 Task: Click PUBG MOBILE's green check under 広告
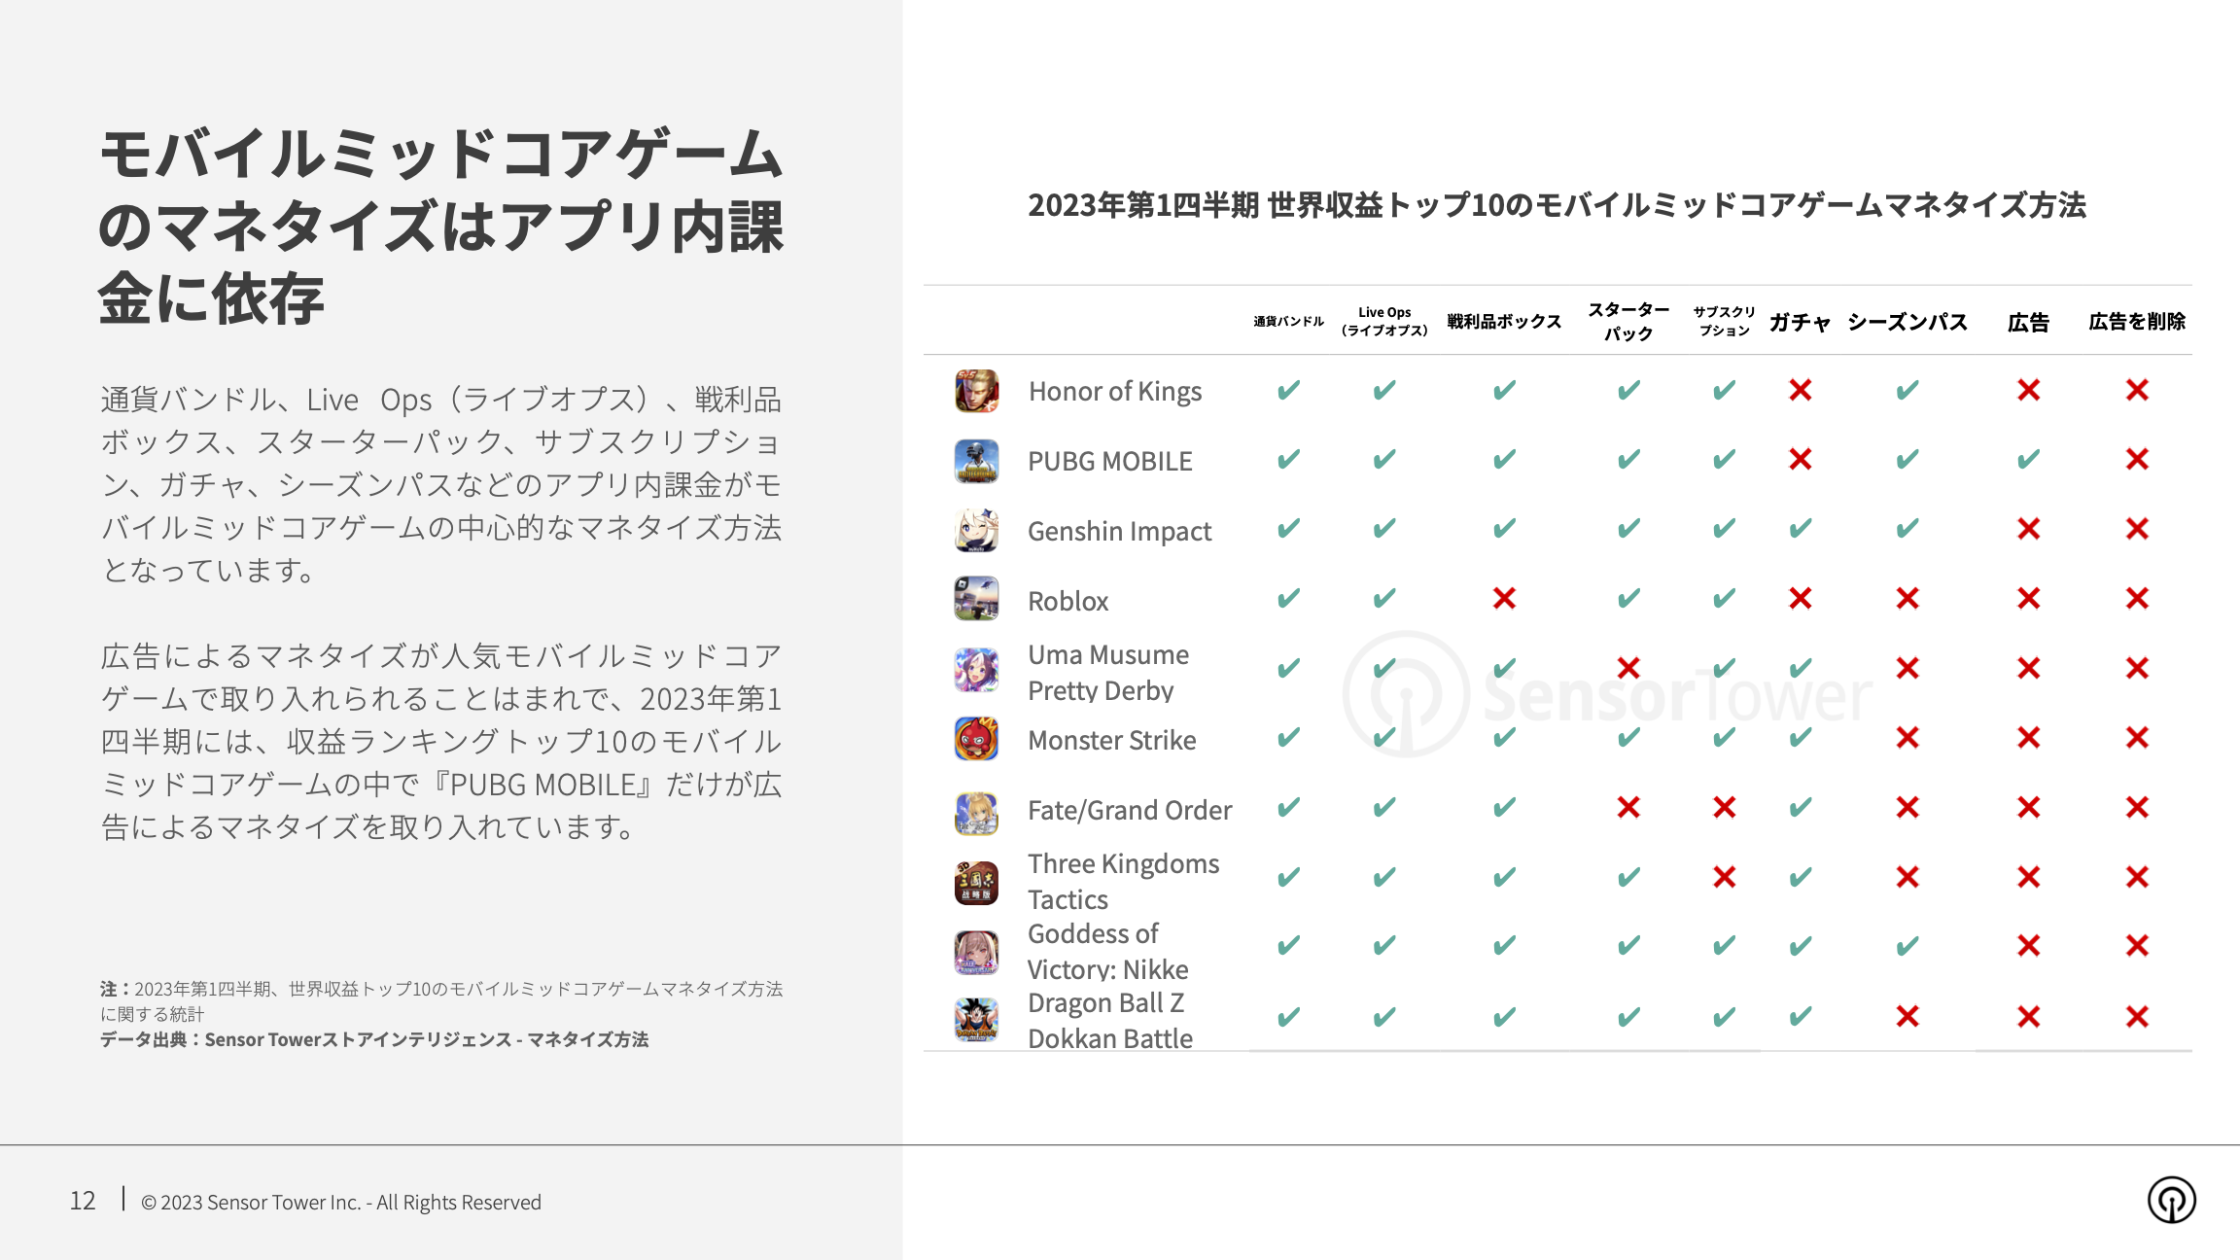click(2028, 460)
